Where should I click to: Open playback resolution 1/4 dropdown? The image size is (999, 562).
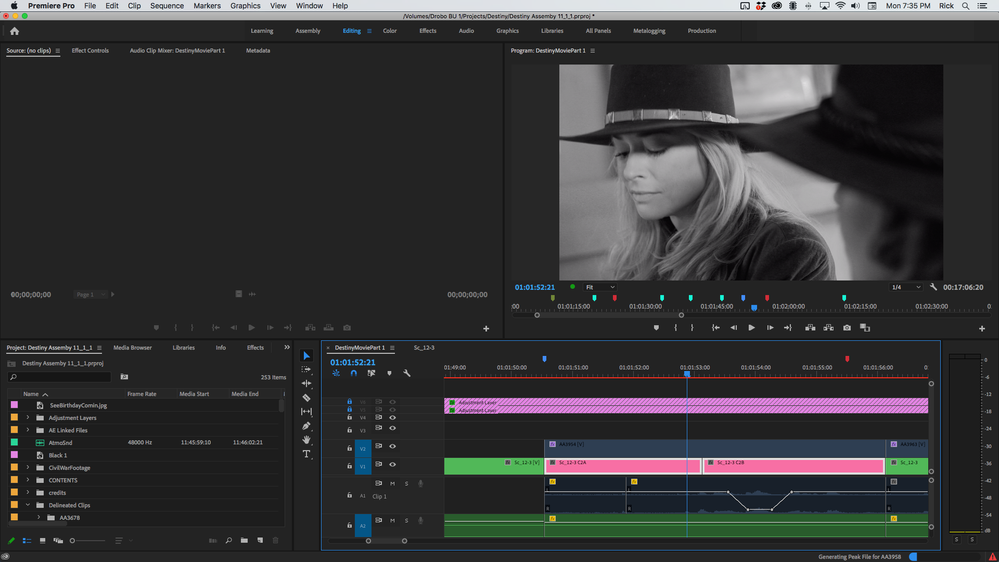click(904, 287)
